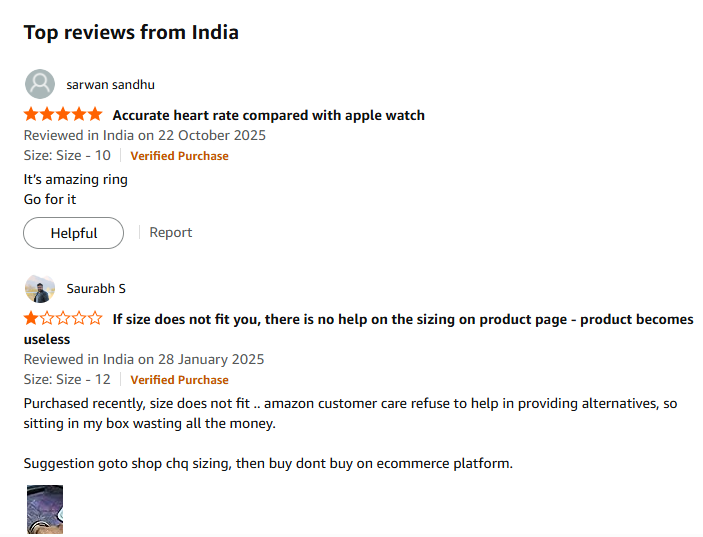Open Saurabh S's reviewer profile name
Viewport: 703px width, 537px height.
point(96,289)
